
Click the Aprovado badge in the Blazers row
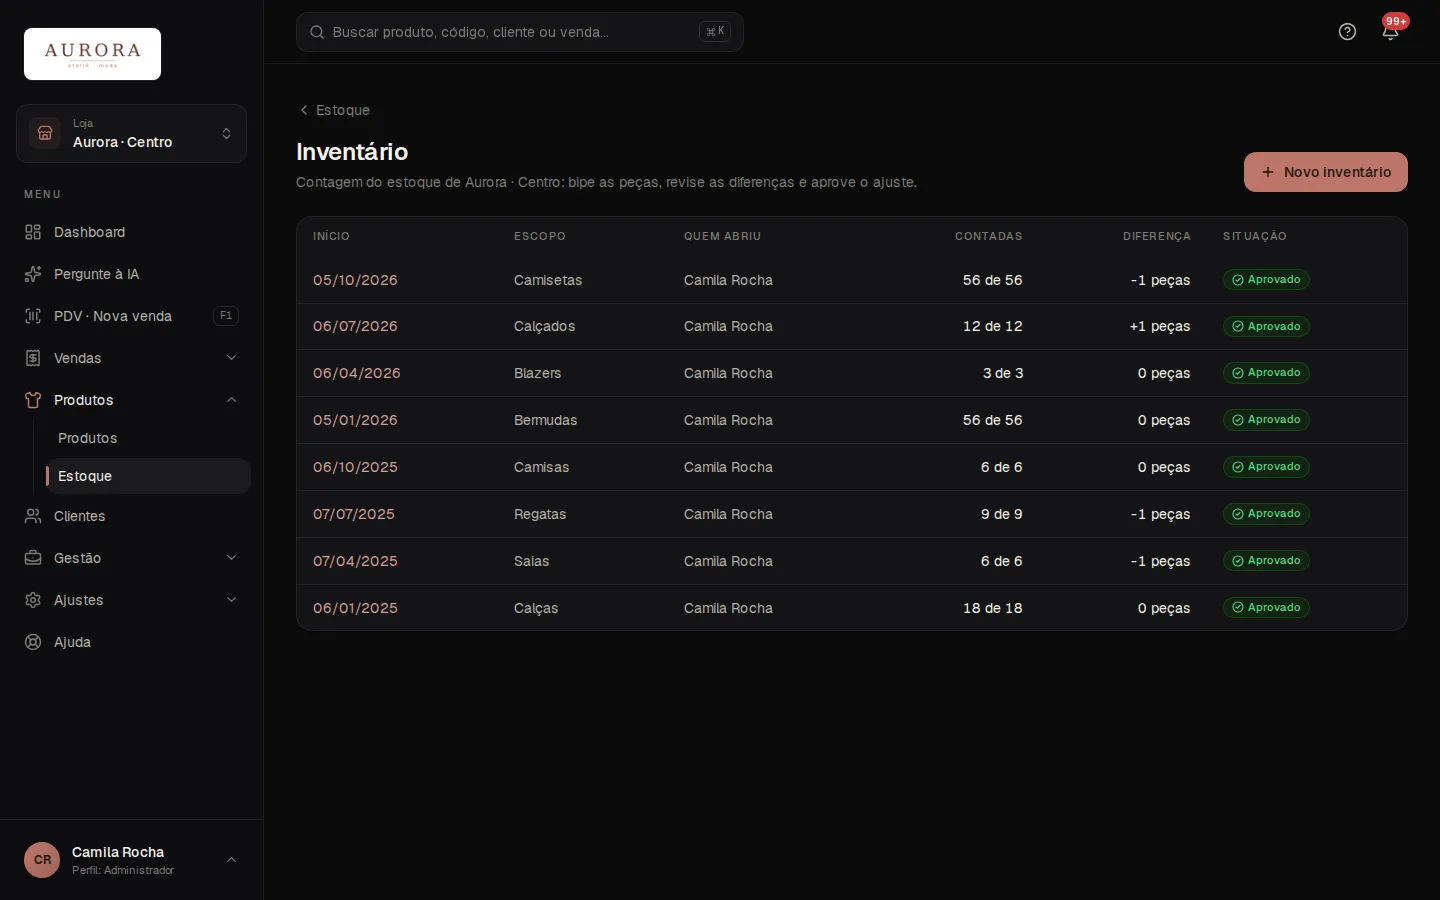pos(1266,373)
